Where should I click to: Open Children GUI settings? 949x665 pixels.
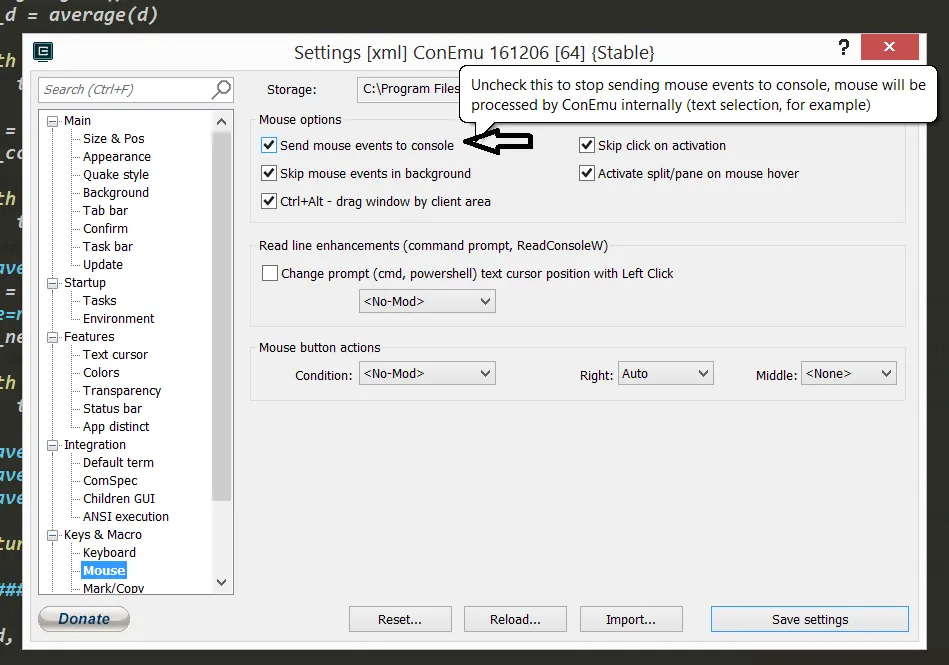(x=119, y=499)
